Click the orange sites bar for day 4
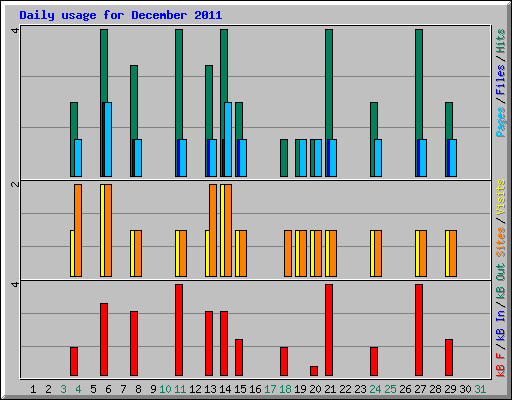 pyautogui.click(x=78, y=230)
